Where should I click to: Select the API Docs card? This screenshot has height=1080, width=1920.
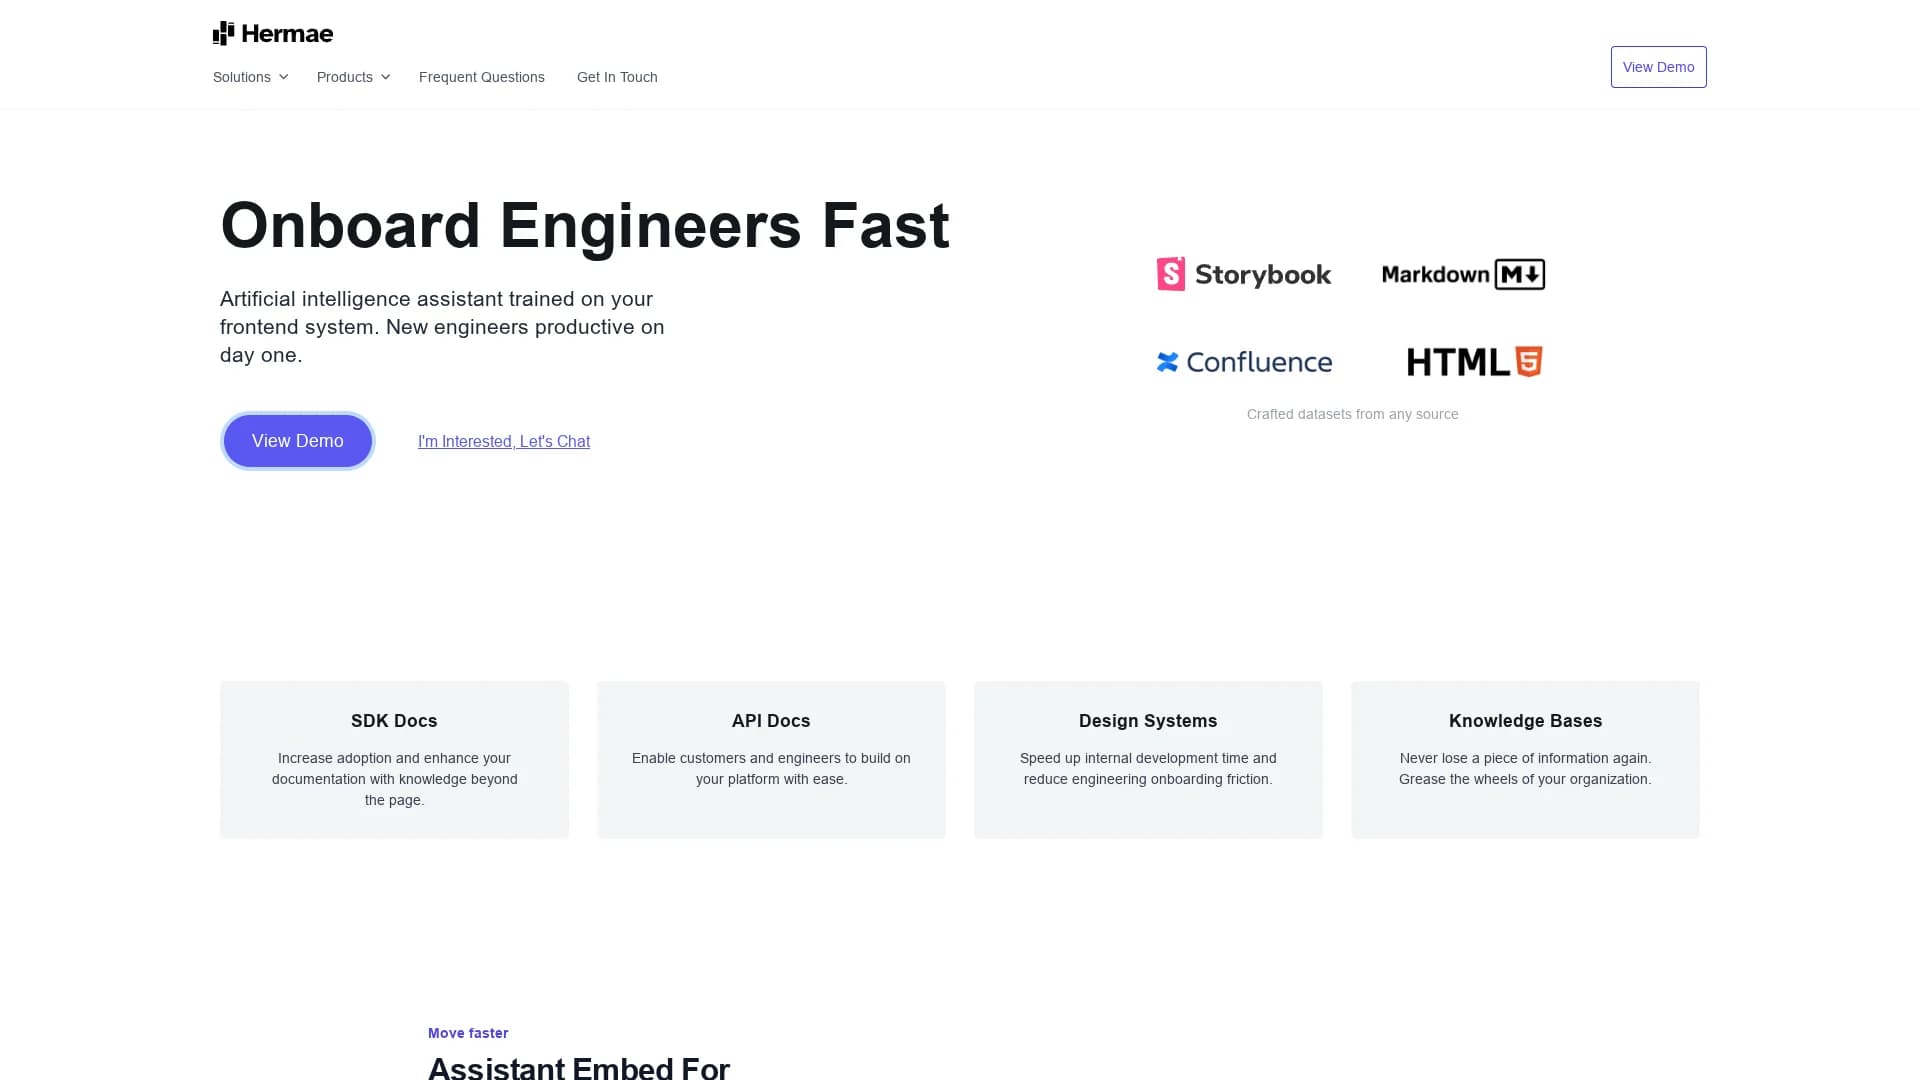pos(771,760)
